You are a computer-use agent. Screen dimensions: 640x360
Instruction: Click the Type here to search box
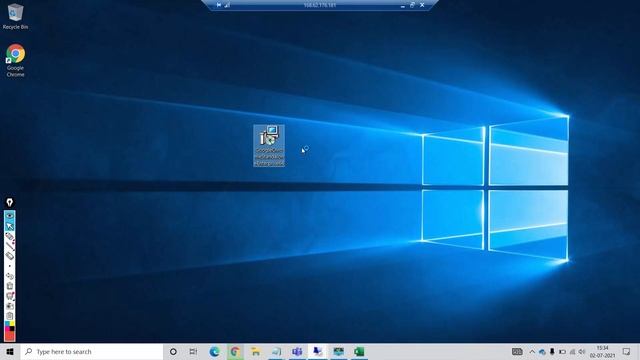91,351
